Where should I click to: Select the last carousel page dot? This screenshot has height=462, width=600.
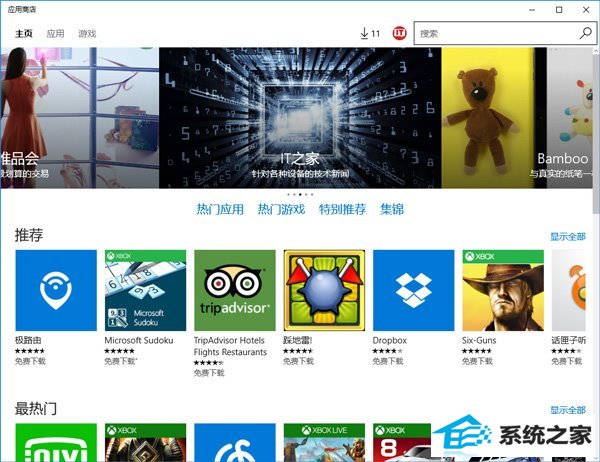[x=312, y=194]
